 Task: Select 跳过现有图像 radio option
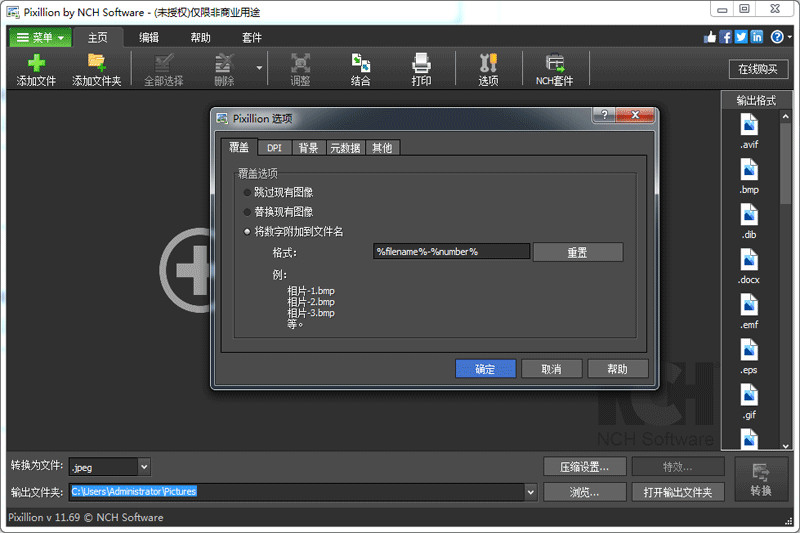coord(248,192)
